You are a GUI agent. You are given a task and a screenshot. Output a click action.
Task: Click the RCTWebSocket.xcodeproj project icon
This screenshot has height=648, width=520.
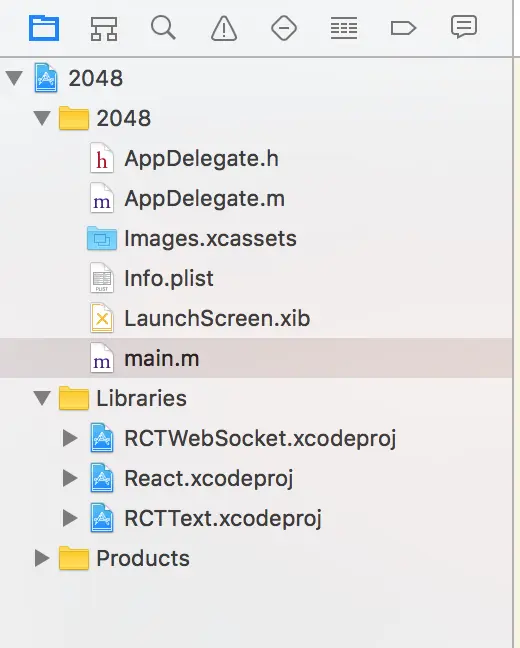pyautogui.click(x=102, y=438)
